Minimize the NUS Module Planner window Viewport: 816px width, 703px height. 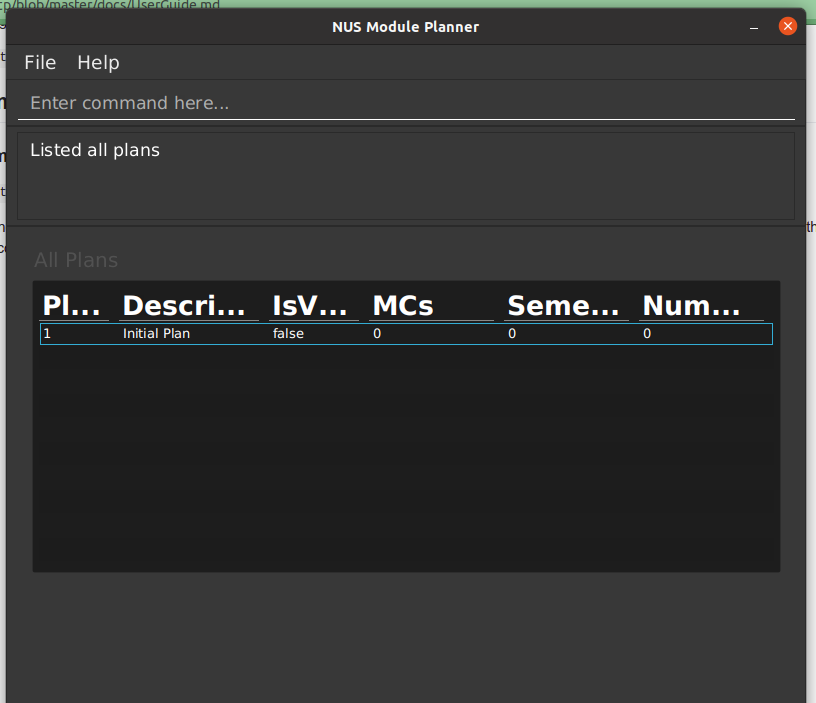[x=754, y=27]
